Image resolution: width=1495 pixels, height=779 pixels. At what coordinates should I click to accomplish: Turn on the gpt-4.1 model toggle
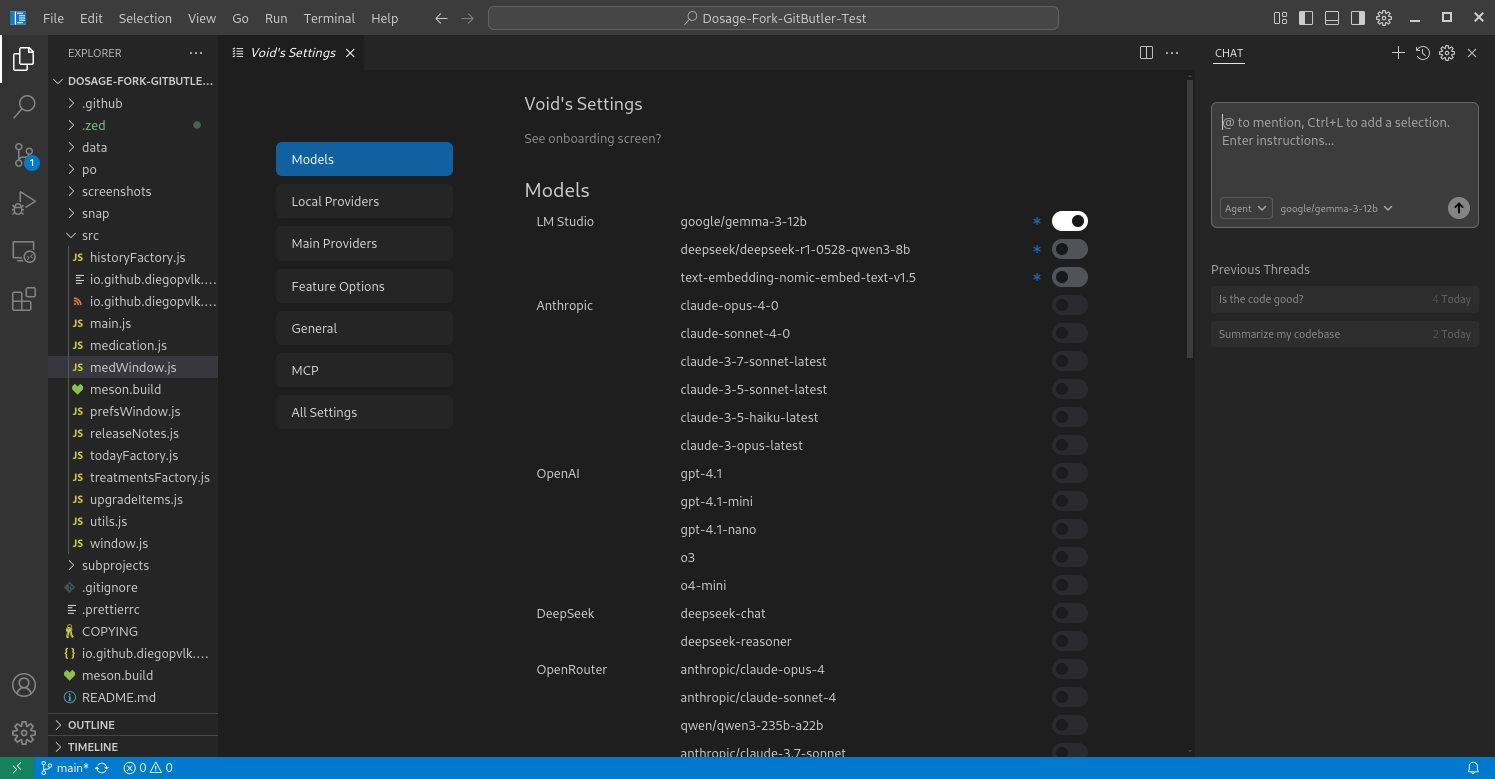click(x=1069, y=473)
